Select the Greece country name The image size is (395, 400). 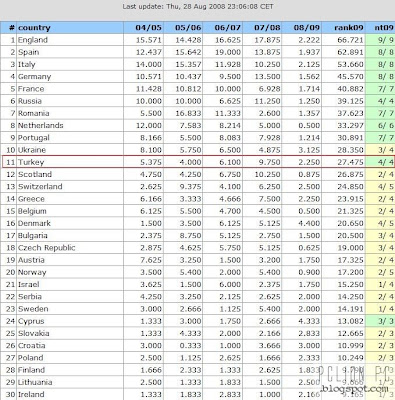click(x=31, y=199)
